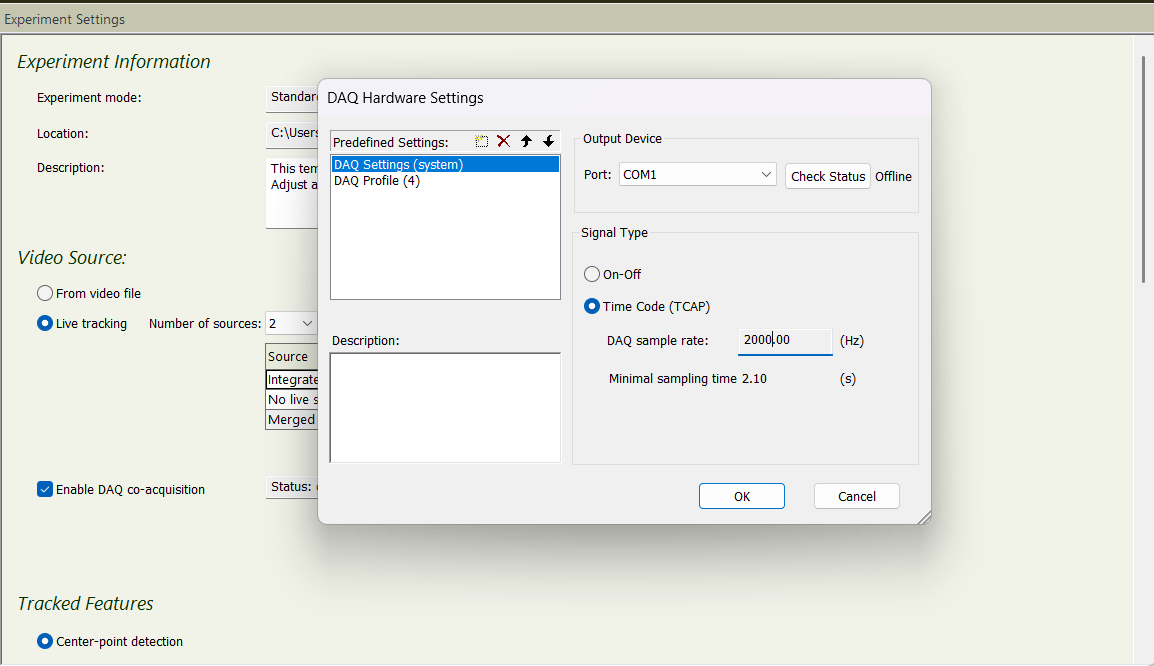Click into the DAQ sample rate field
The image size is (1154, 666).
pos(784,340)
